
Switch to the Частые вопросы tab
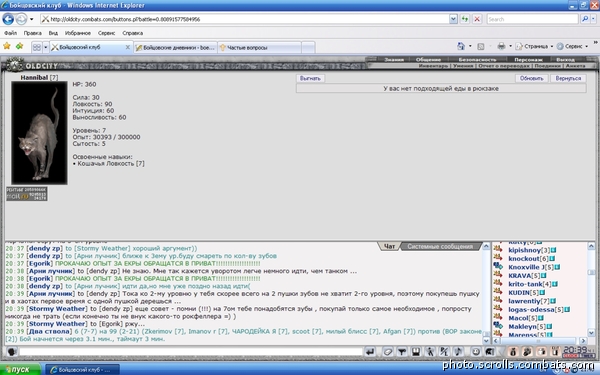click(259, 47)
